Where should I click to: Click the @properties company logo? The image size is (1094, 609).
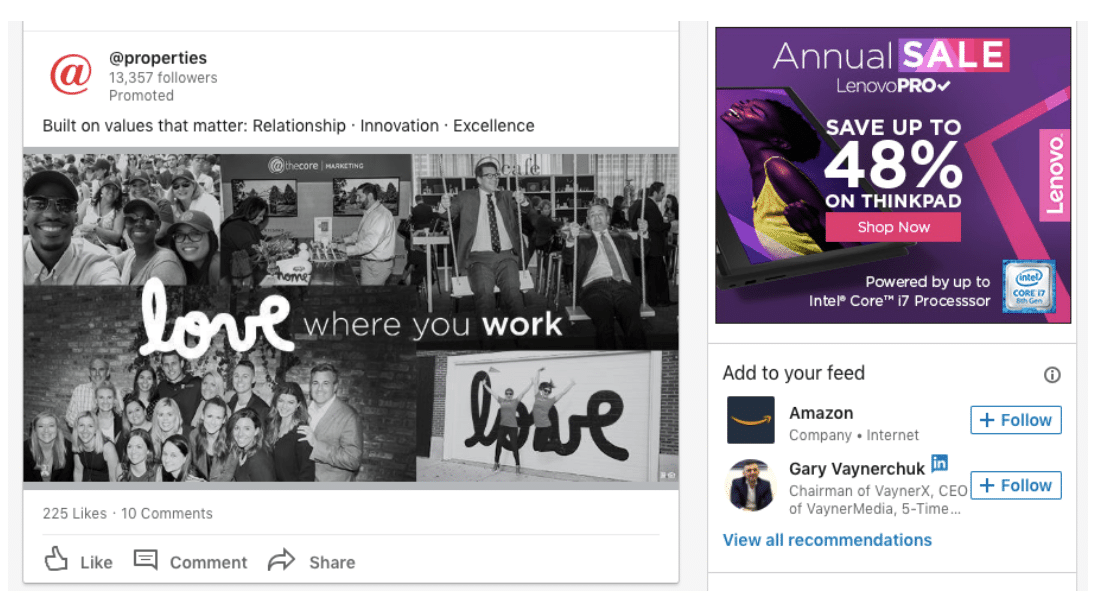click(x=70, y=75)
